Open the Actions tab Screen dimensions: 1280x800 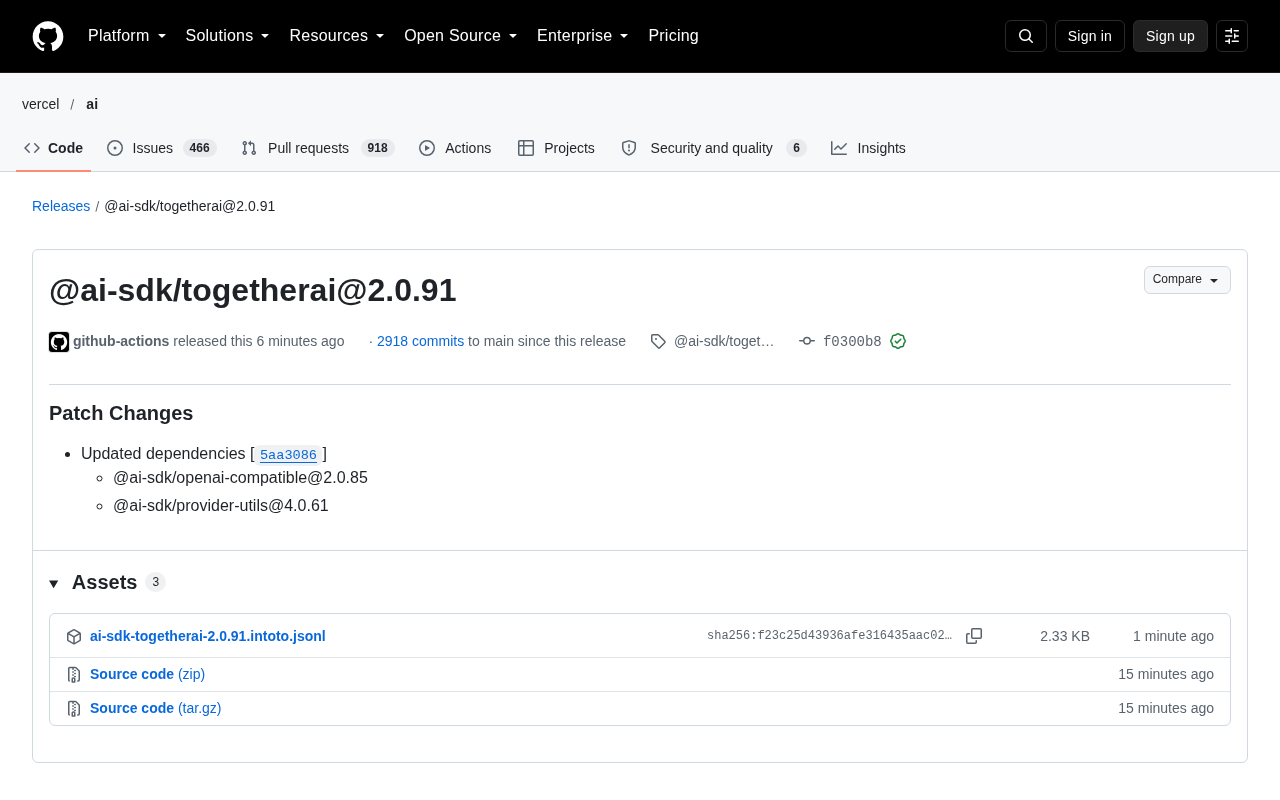455,148
